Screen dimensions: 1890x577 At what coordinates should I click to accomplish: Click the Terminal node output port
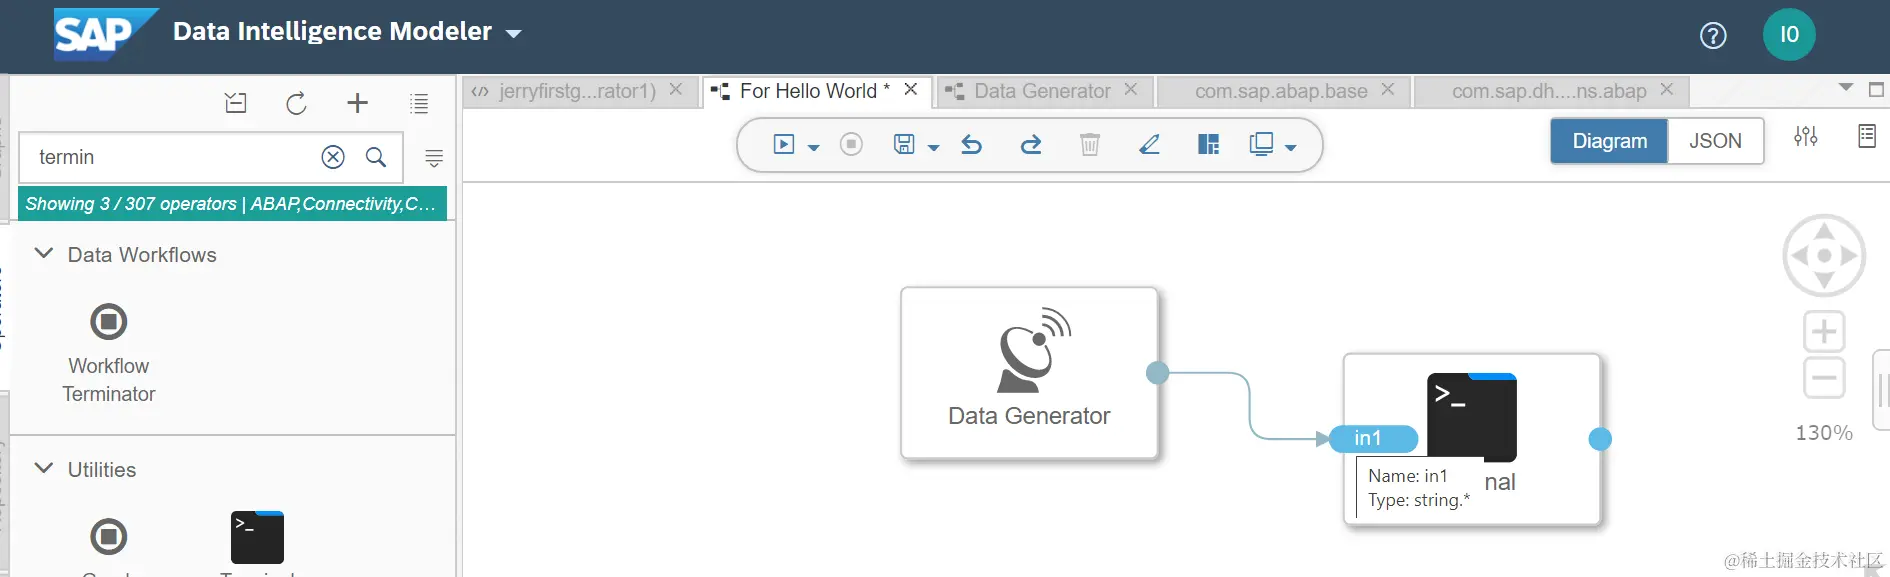click(x=1600, y=439)
